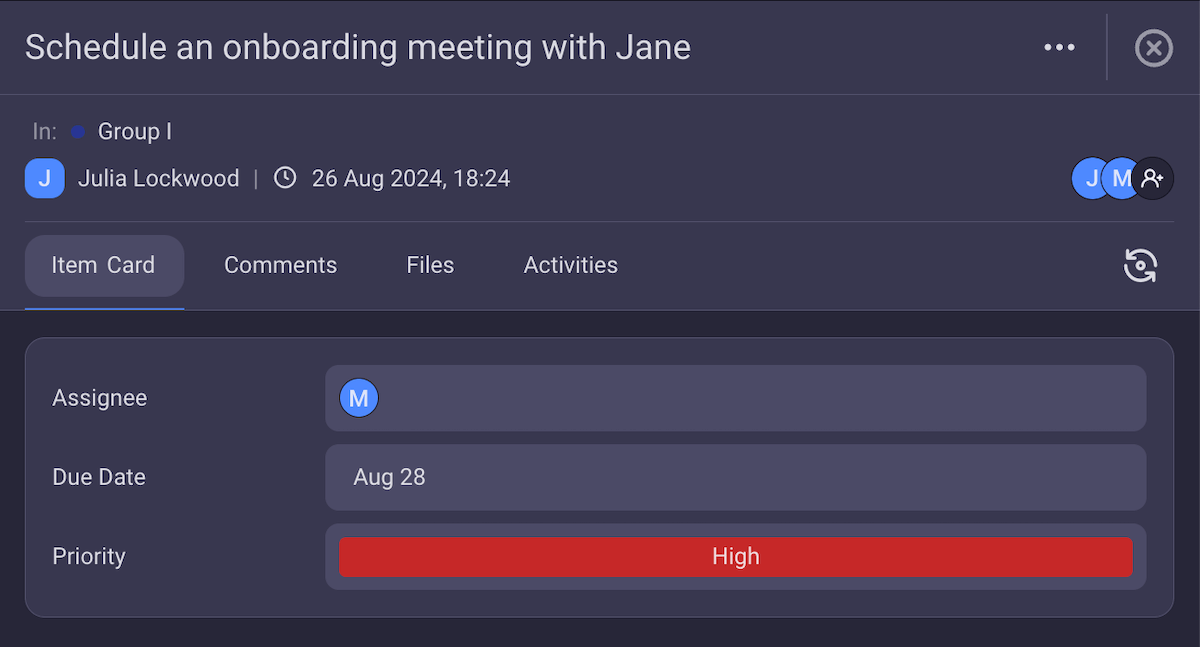Close the item card panel
Image resolution: width=1200 pixels, height=647 pixels.
click(1153, 47)
